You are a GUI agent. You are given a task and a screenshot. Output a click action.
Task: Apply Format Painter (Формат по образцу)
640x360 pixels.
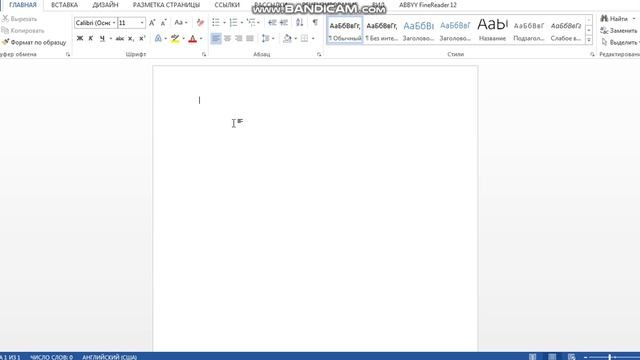coord(34,42)
